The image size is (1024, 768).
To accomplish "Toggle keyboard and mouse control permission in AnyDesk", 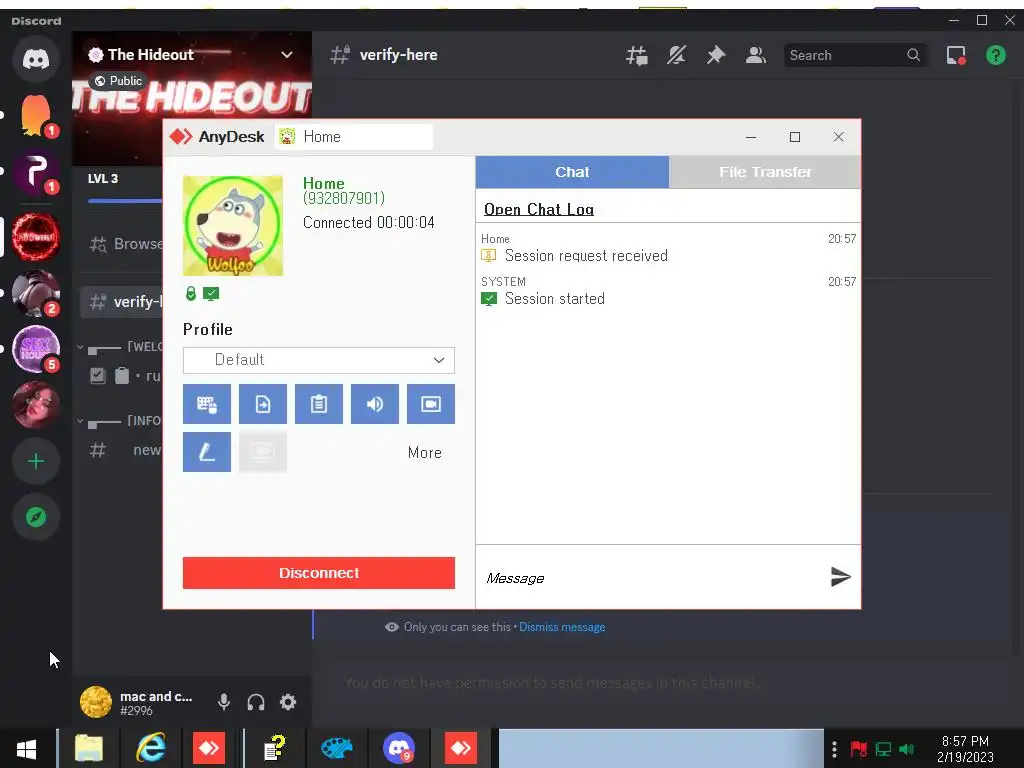I will [206, 404].
